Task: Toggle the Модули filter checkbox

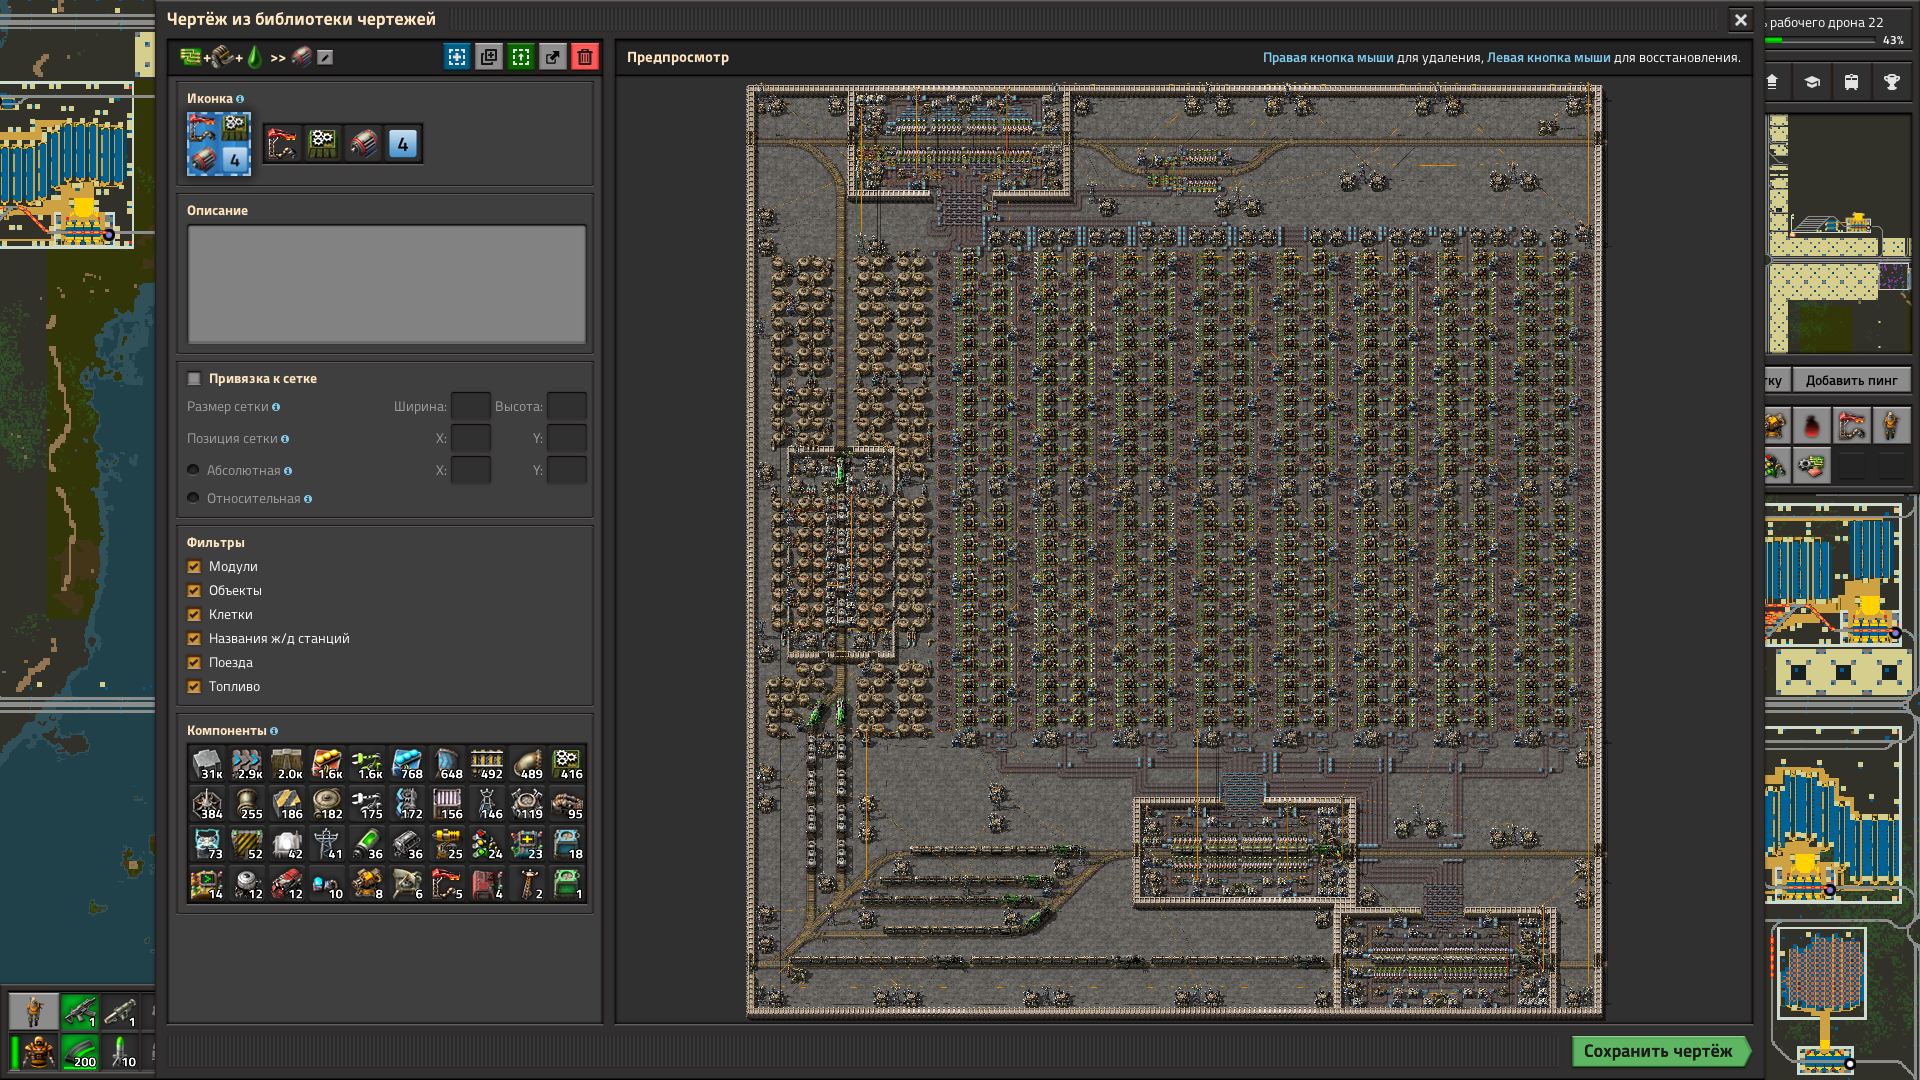Action: tap(194, 567)
